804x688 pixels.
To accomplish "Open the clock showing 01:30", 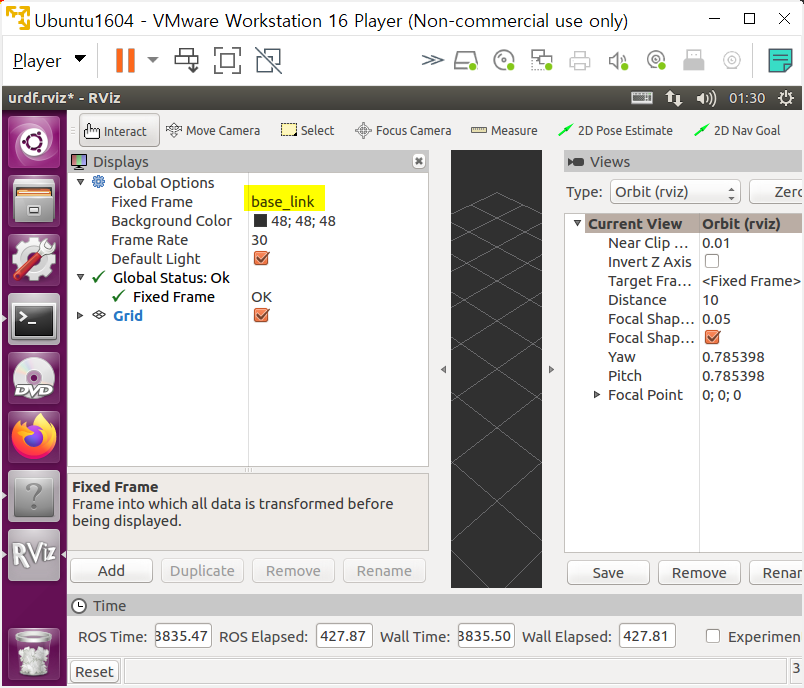I will click(x=747, y=98).
